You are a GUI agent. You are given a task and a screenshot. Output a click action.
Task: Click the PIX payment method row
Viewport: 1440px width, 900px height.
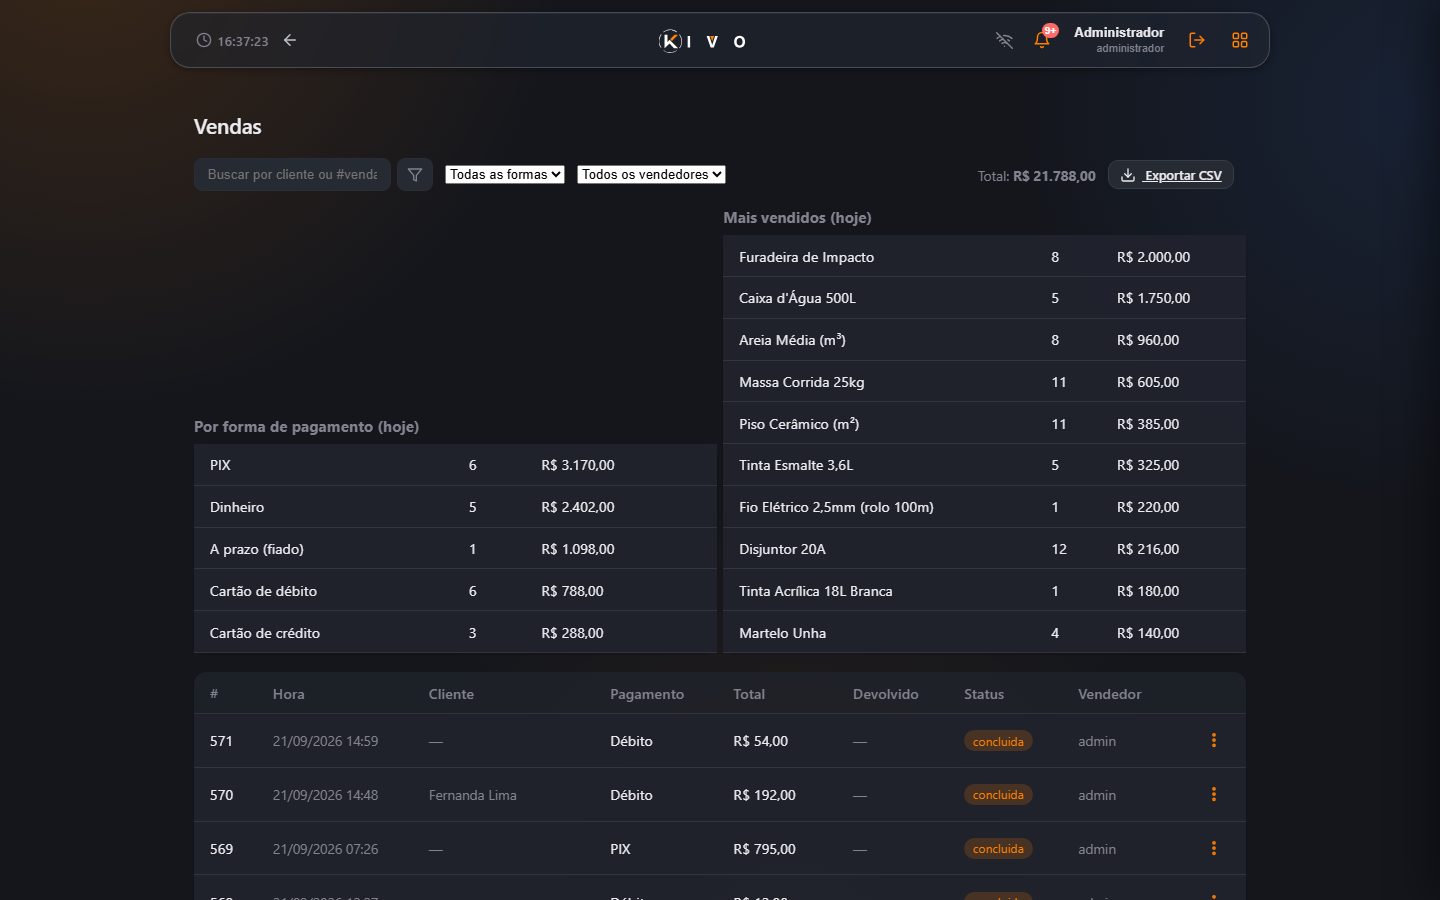pos(455,465)
